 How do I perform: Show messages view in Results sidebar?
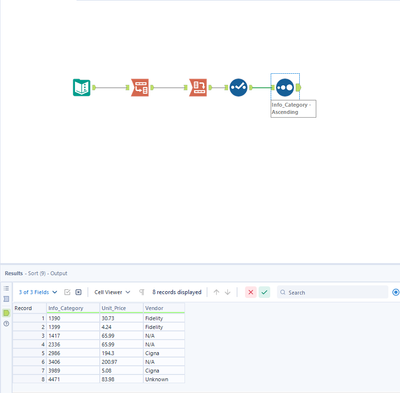tap(6, 288)
